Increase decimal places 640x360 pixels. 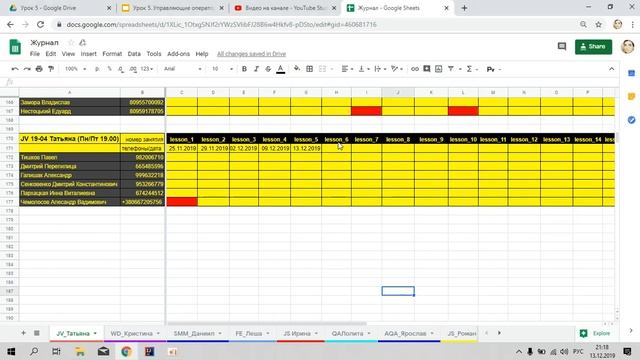133,69
